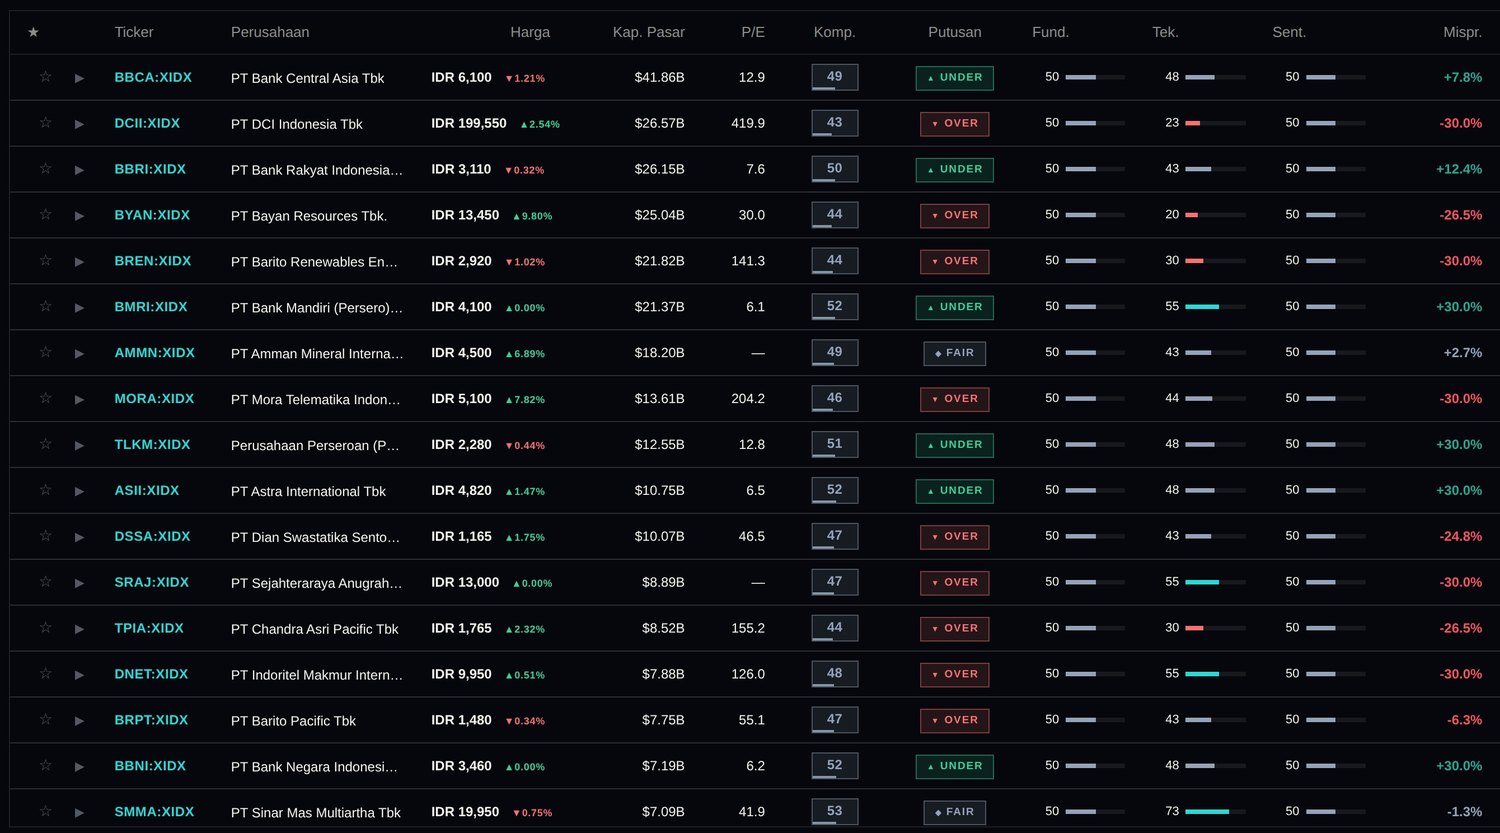Click the Mispr. value +12.4% for BBRI:XIDX
This screenshot has height=833, width=1500.
1459,169
